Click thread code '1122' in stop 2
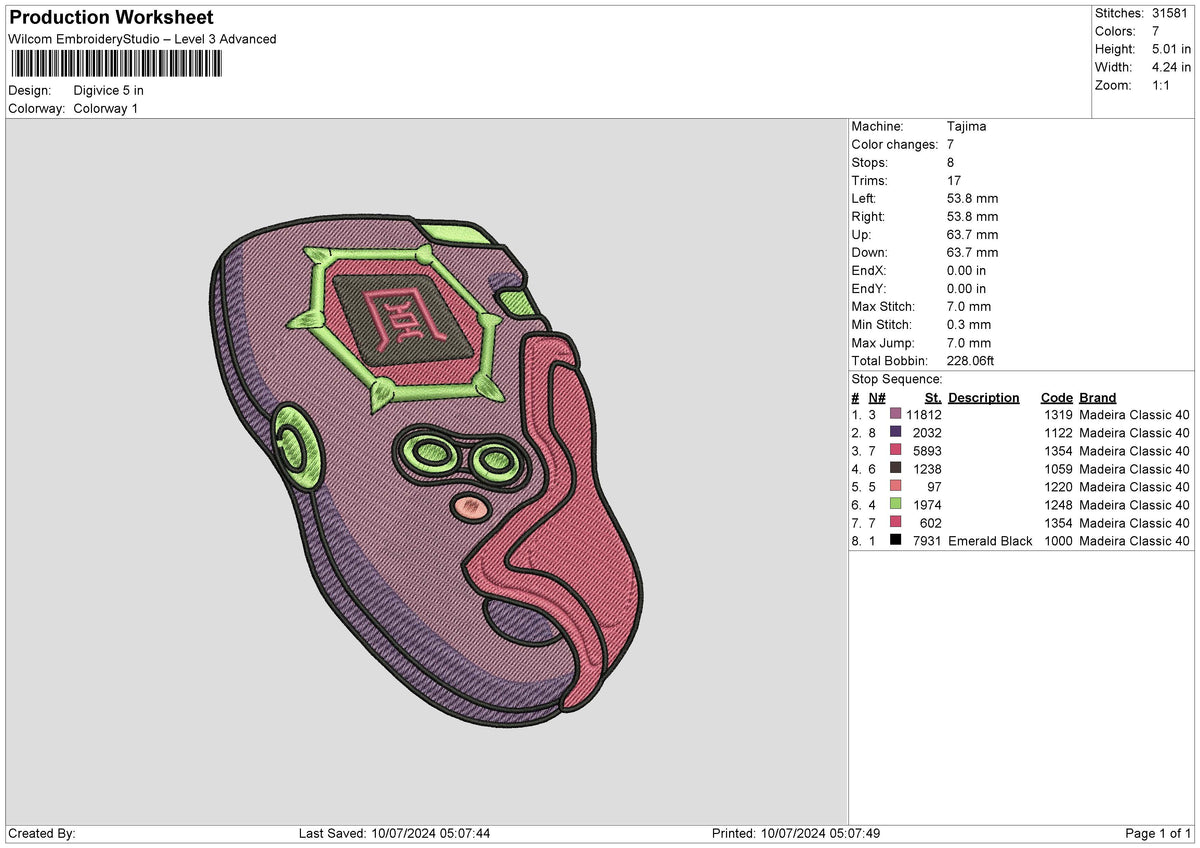Viewport: 1200px width, 848px height. pyautogui.click(x=1058, y=433)
